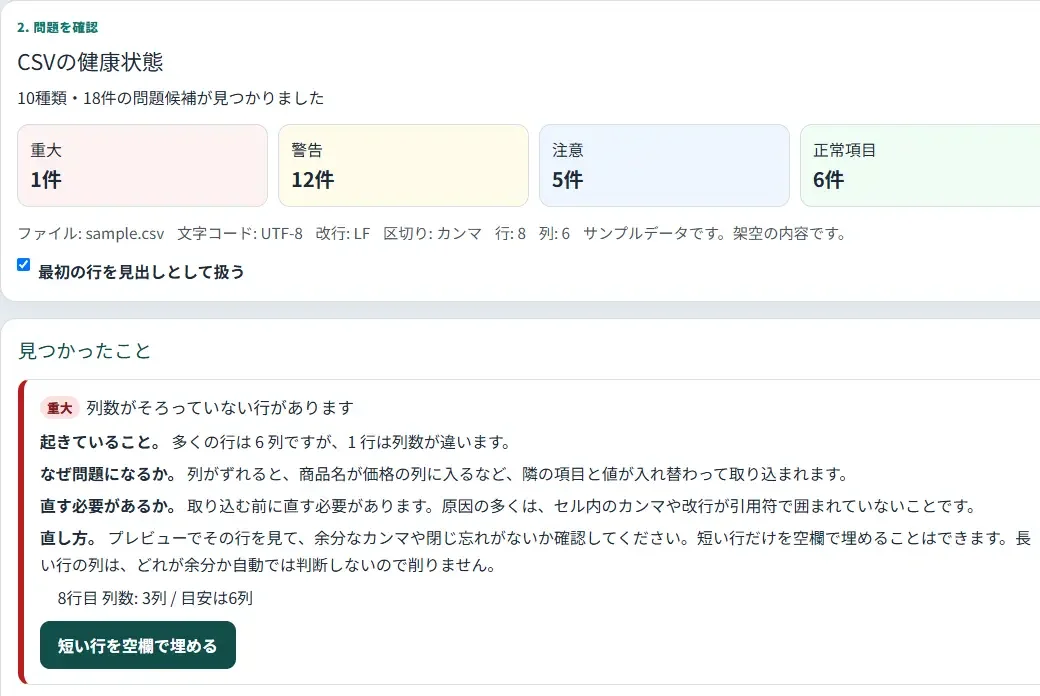Image resolution: width=1040 pixels, height=696 pixels.
Task: Click the heading 列数がそろっていない行があります
Action: [220, 407]
